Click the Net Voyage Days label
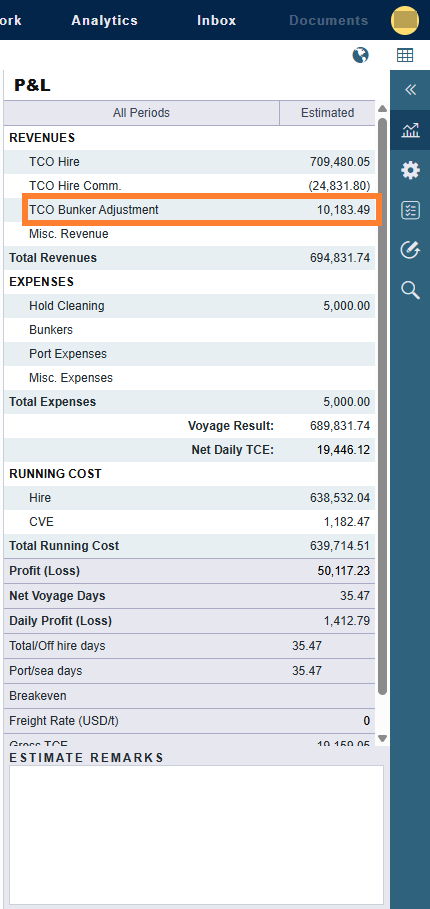This screenshot has width=430, height=909. (57, 595)
